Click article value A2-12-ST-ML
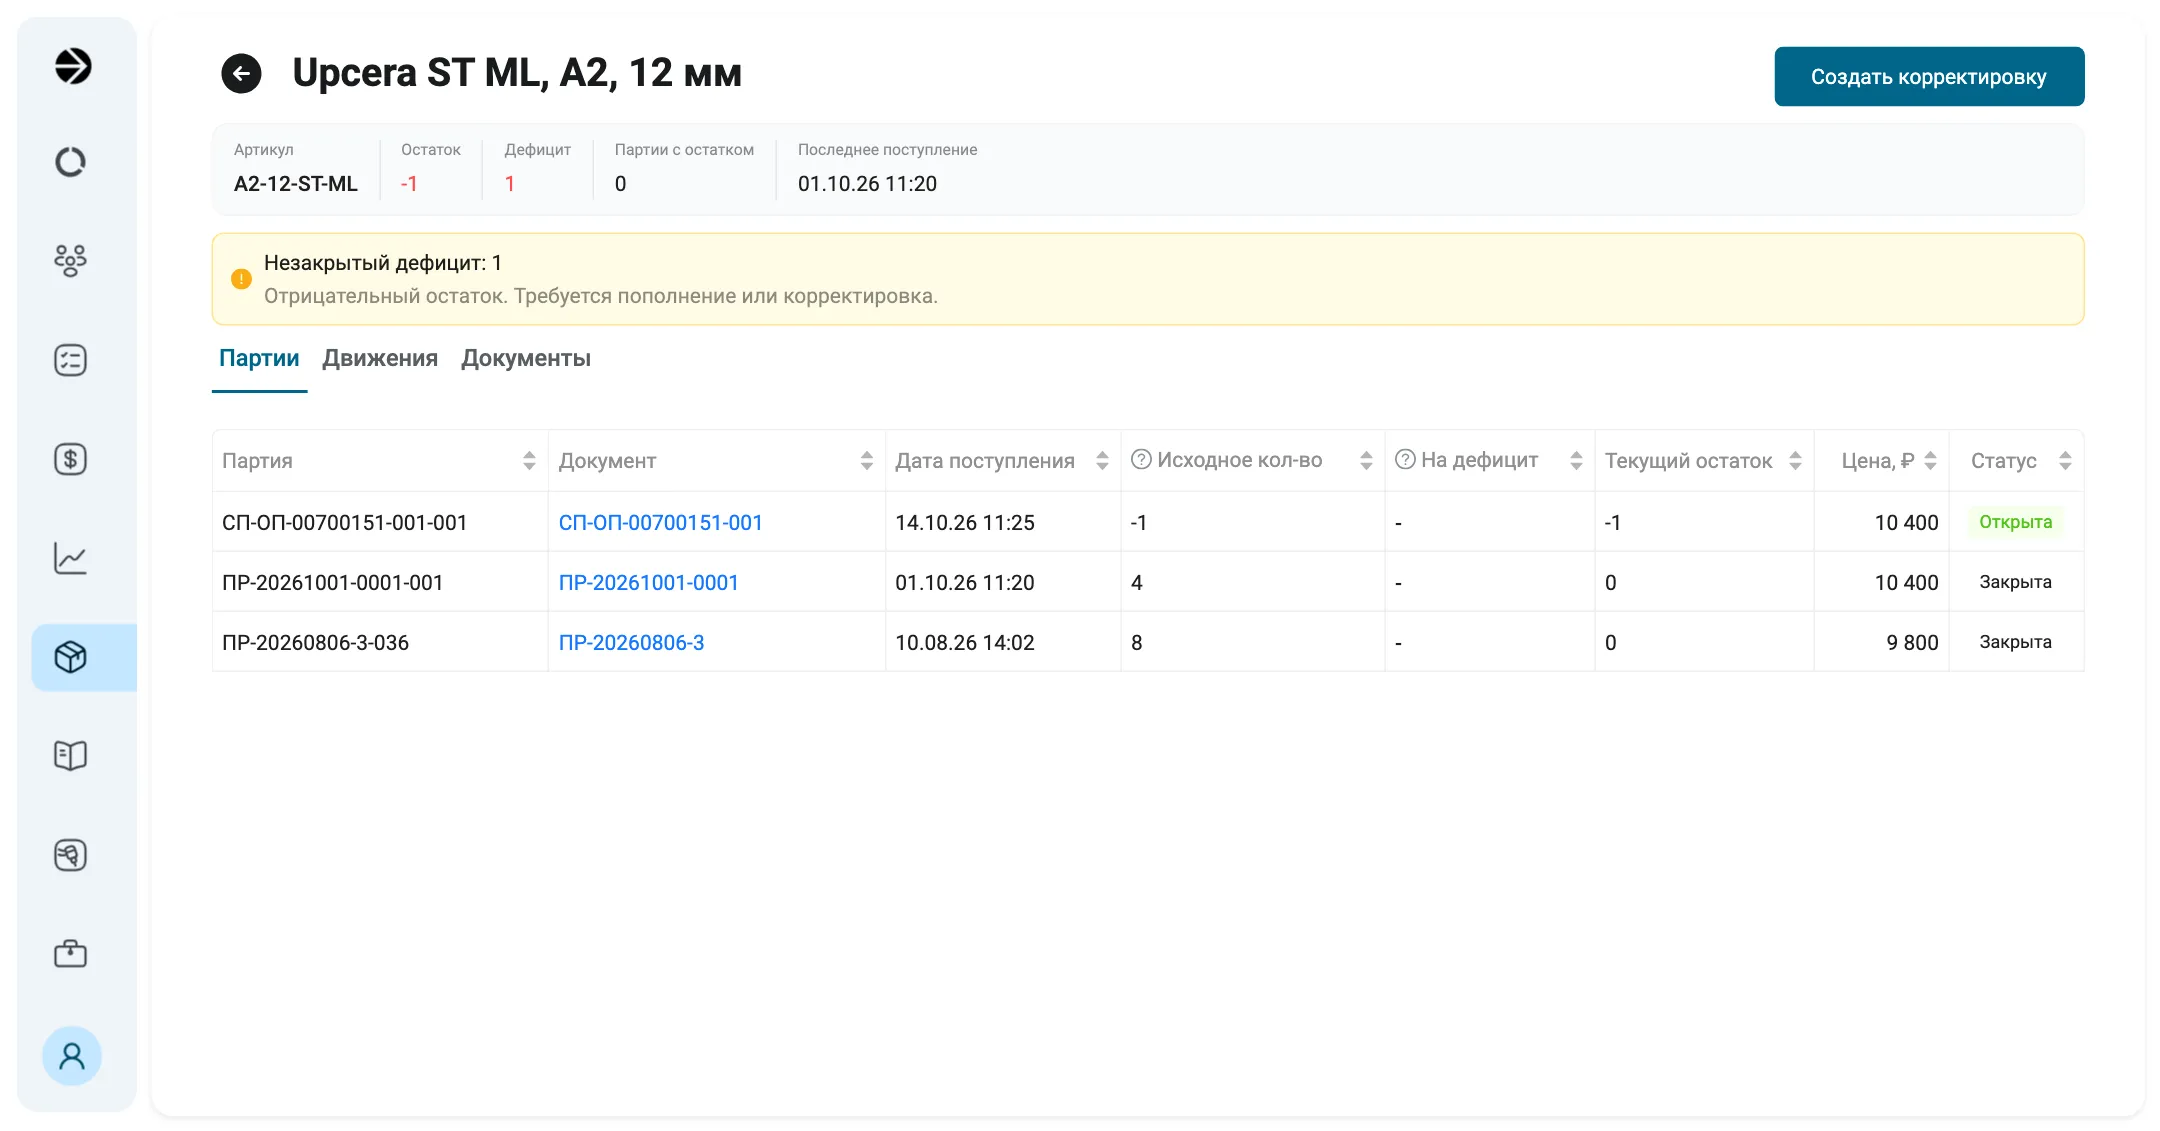The width and height of the screenshot is (2160, 1131). click(295, 184)
